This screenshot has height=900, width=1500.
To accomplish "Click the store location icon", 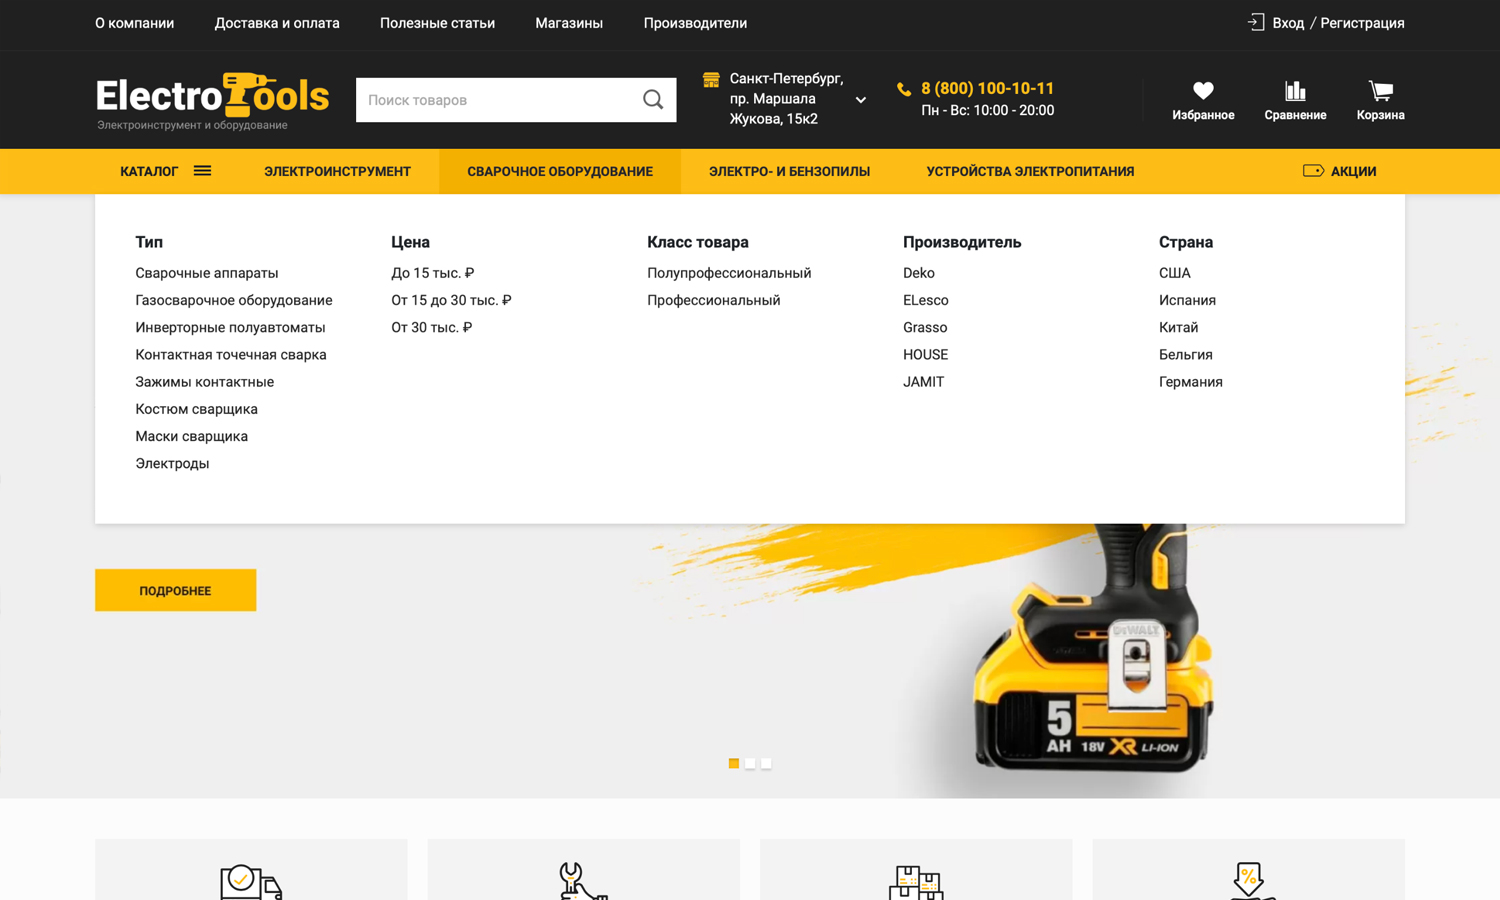I will tap(711, 80).
